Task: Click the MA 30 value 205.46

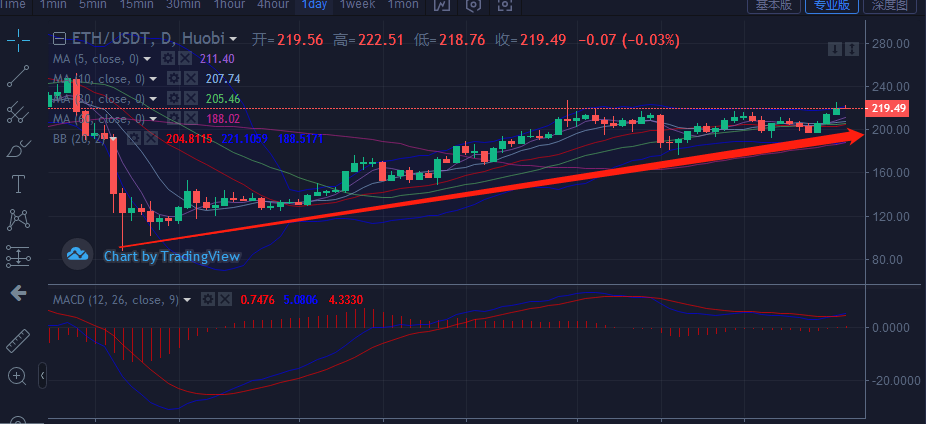Action: (x=223, y=99)
